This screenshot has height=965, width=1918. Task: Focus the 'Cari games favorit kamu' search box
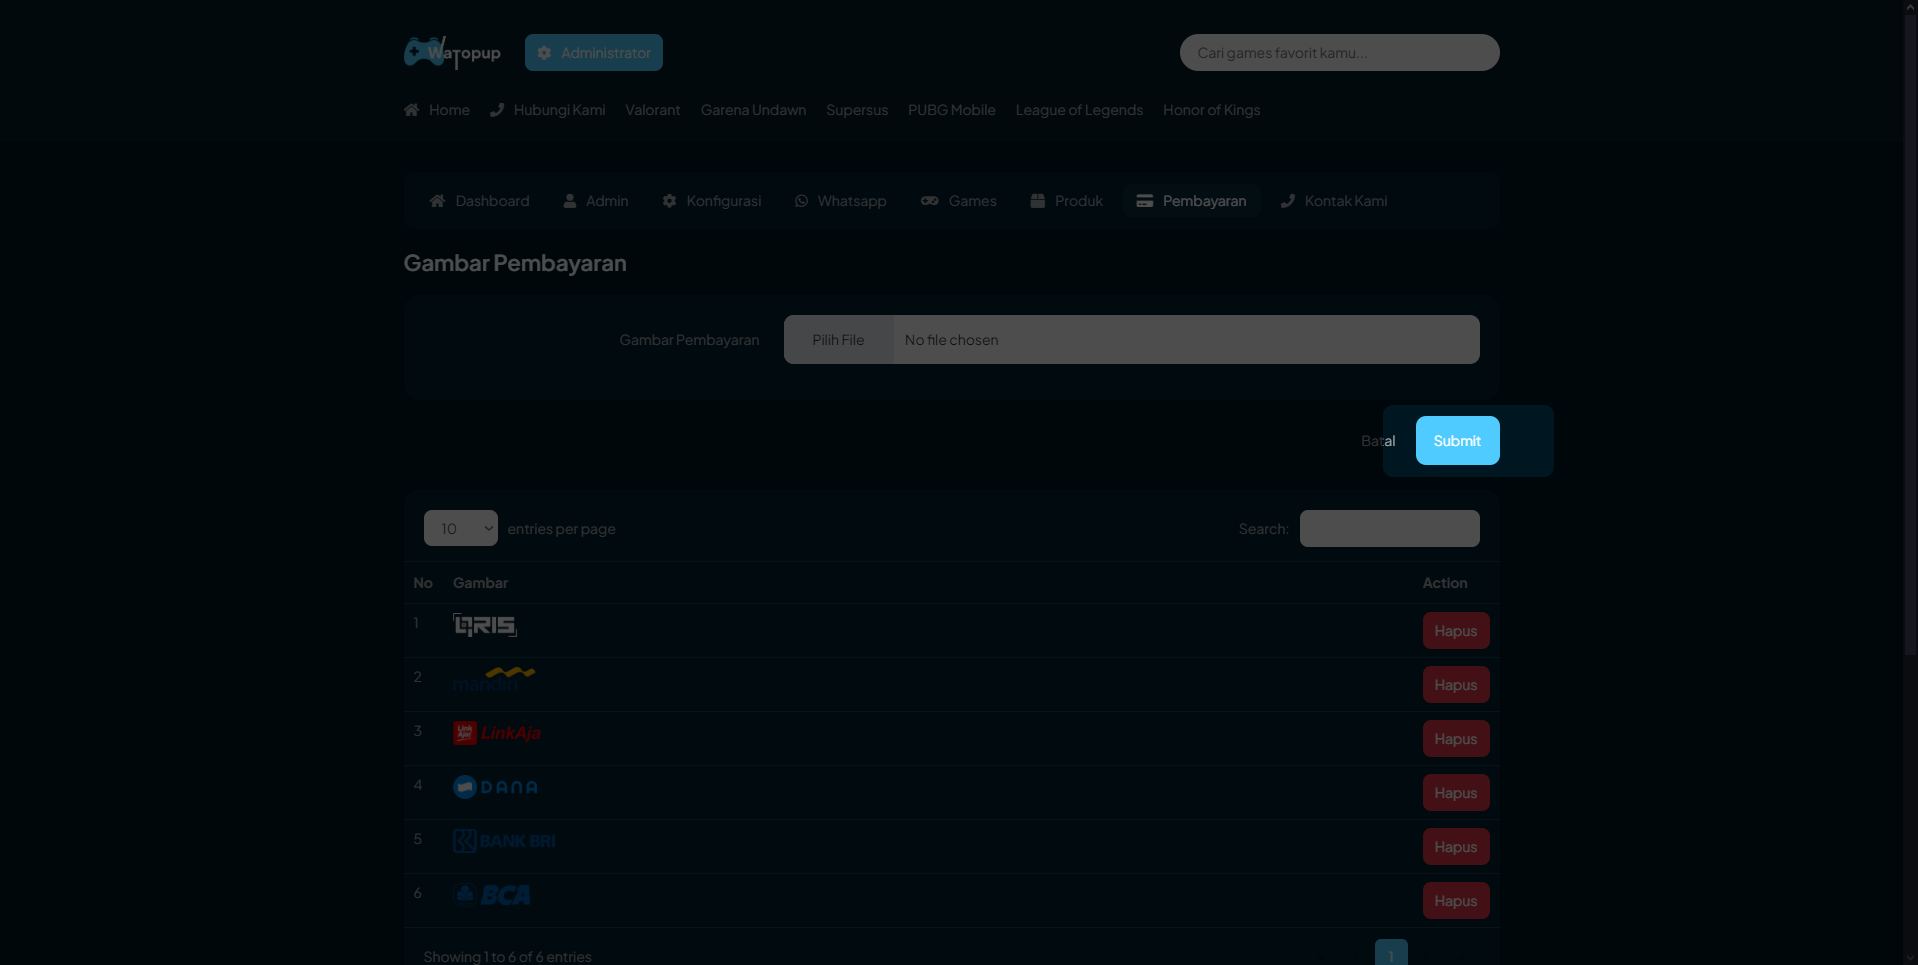click(1340, 53)
